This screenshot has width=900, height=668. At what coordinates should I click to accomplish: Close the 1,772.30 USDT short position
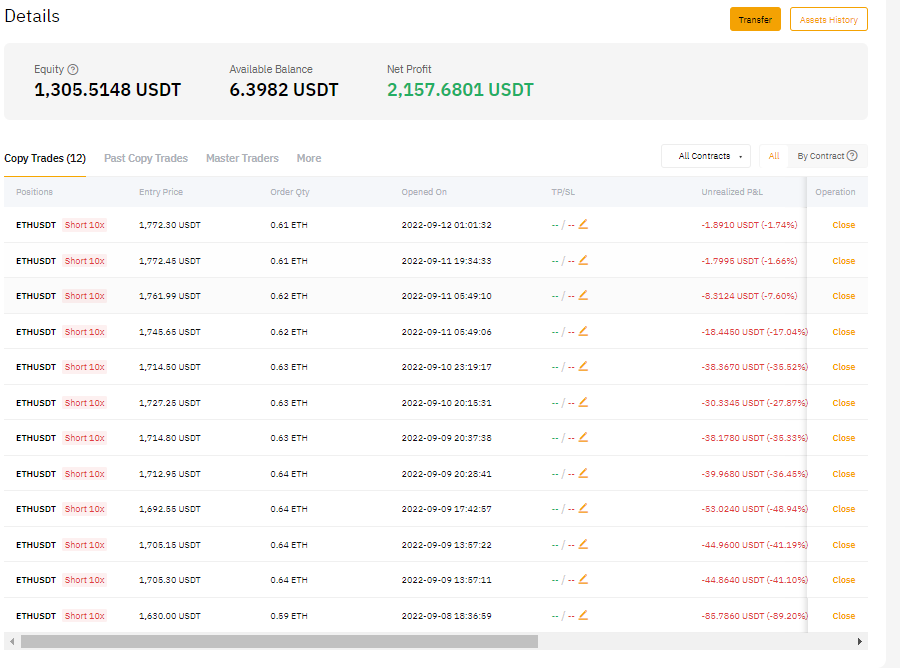(843, 224)
